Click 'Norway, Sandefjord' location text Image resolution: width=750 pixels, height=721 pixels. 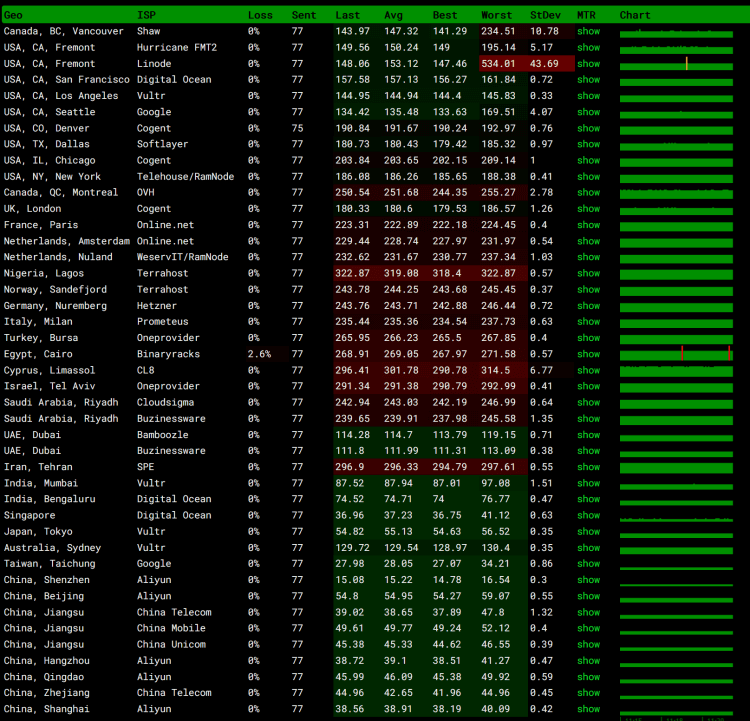(55, 289)
